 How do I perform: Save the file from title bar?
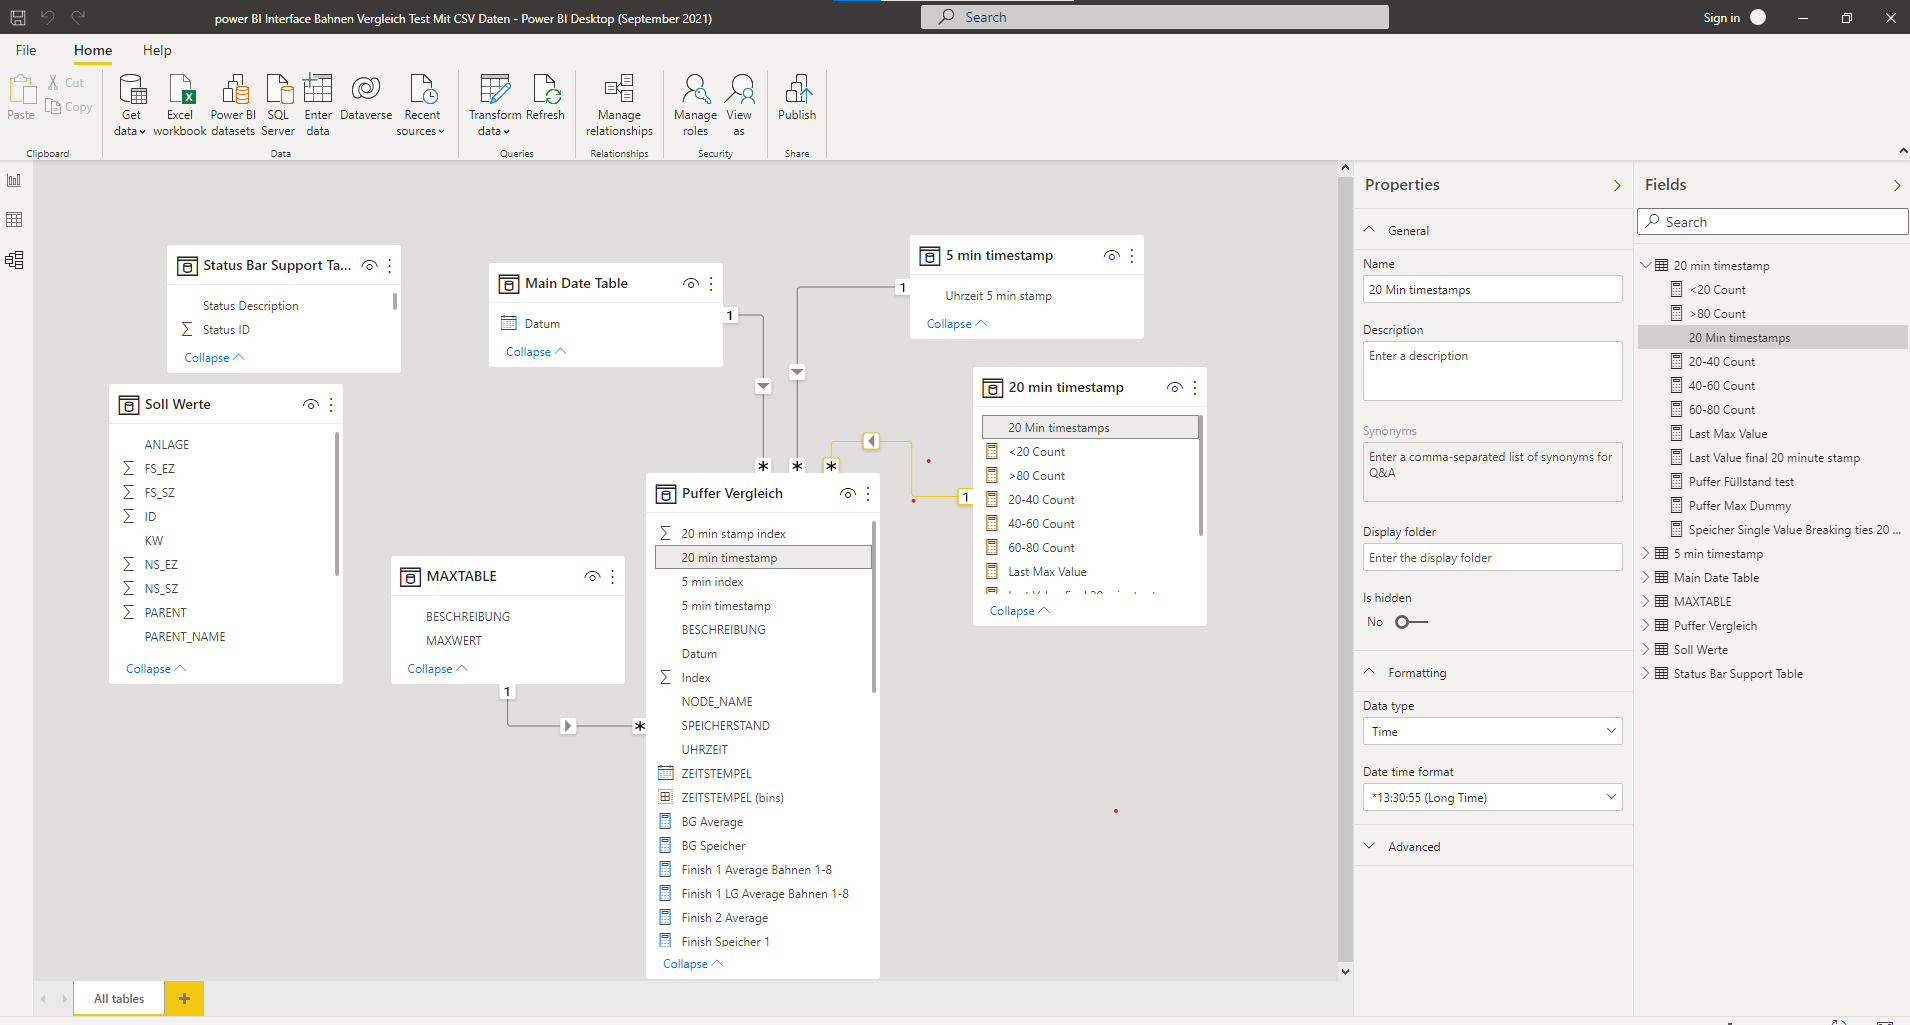pos(17,17)
